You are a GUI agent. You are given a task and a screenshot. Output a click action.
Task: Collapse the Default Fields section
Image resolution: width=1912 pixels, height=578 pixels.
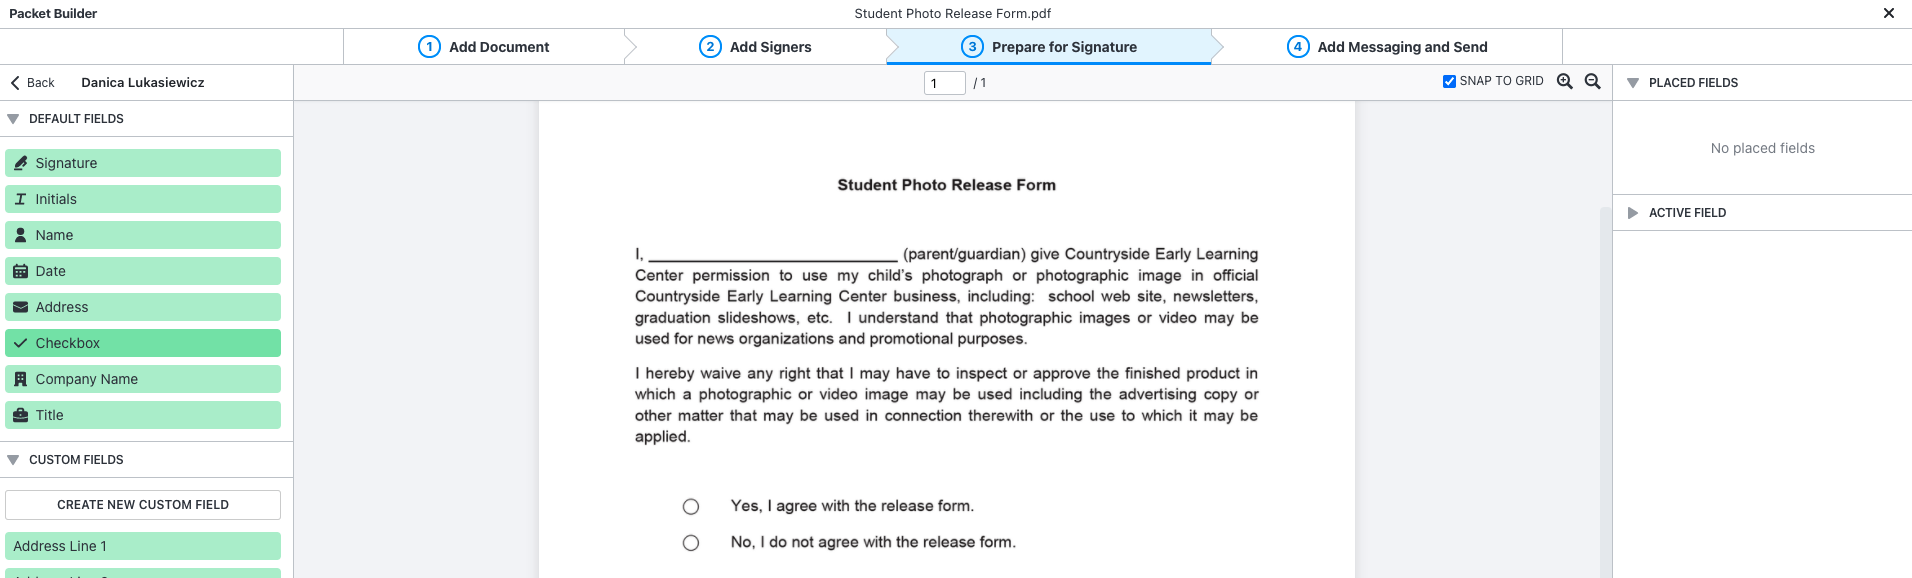tap(13, 119)
